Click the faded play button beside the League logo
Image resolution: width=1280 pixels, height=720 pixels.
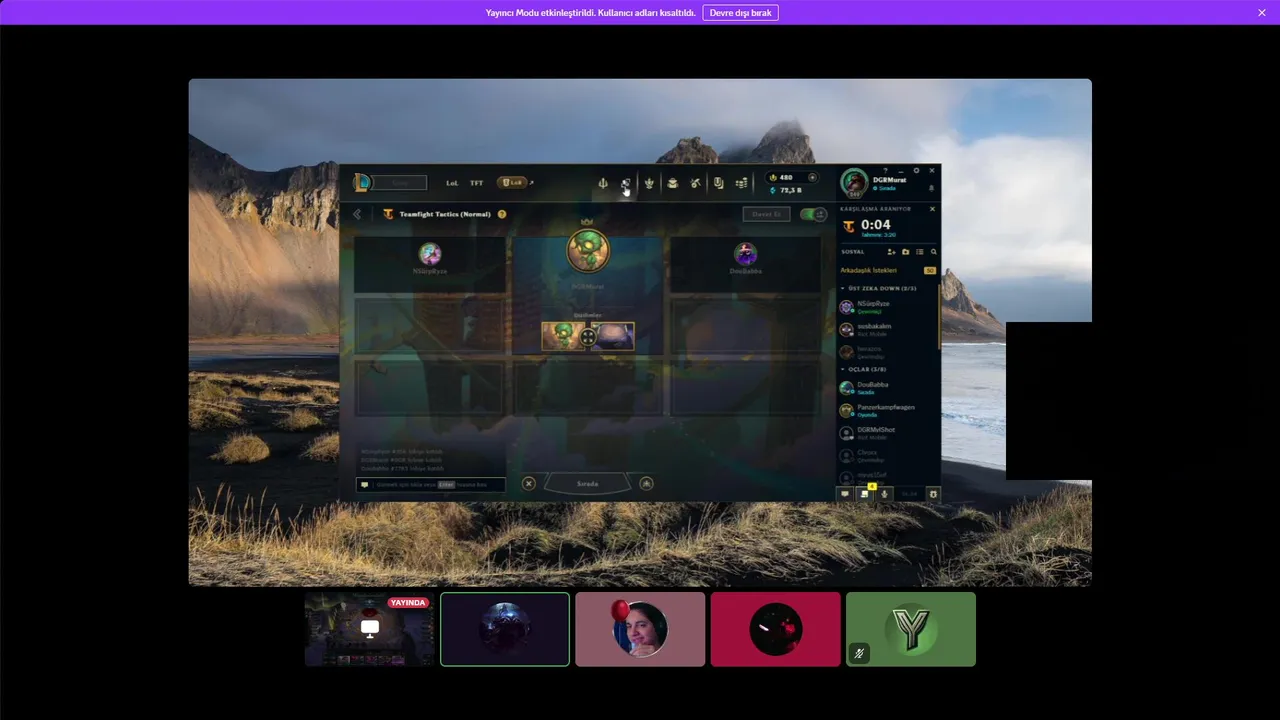click(401, 183)
